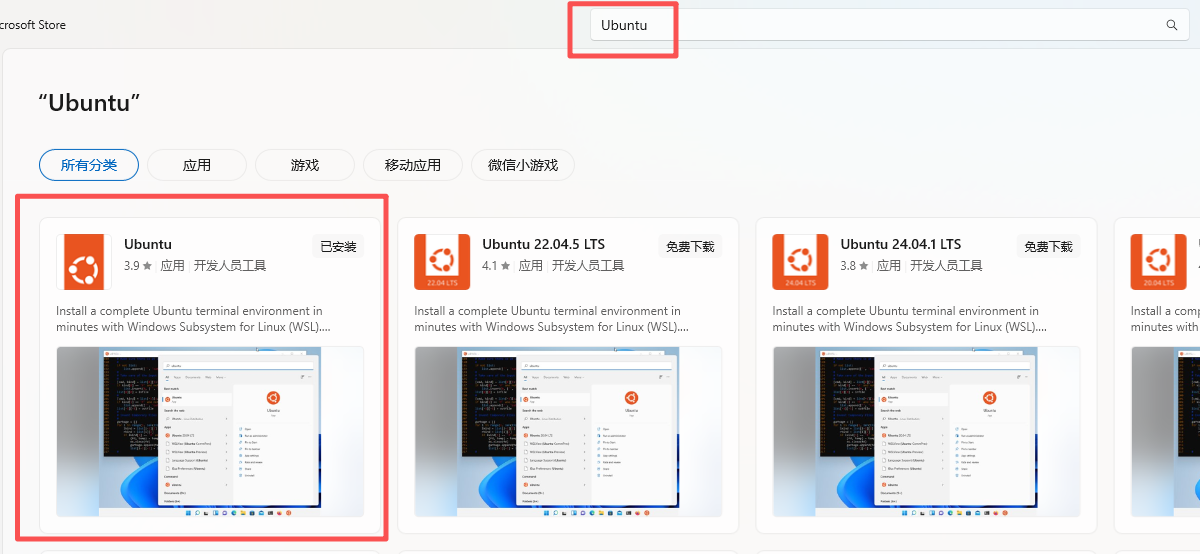Click 免费下载 for Ubuntu 22.04.5 LTS
The width and height of the screenshot is (1200, 554).
coord(690,246)
